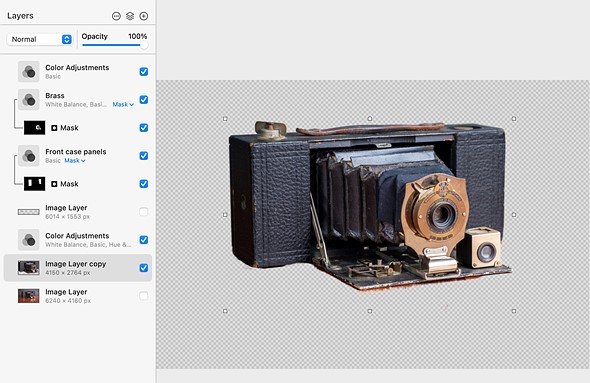Select the bottom Image Layer thumbnail

pos(29,296)
